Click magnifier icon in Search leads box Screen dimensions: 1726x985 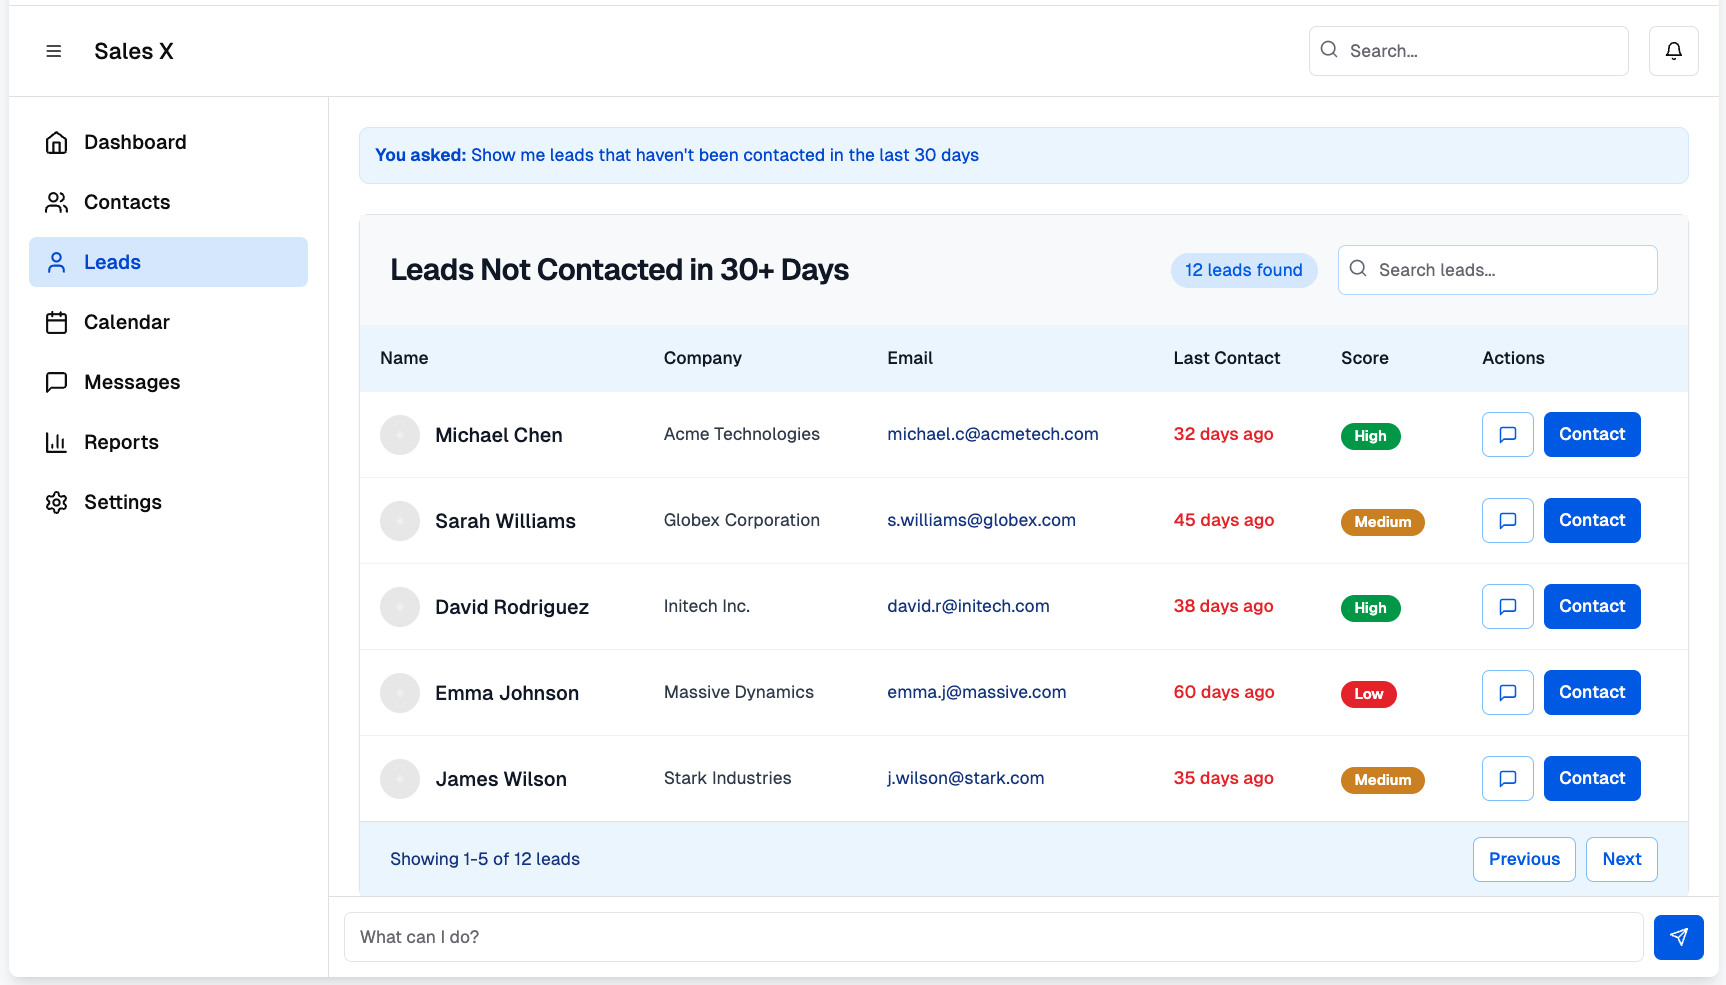click(1358, 269)
